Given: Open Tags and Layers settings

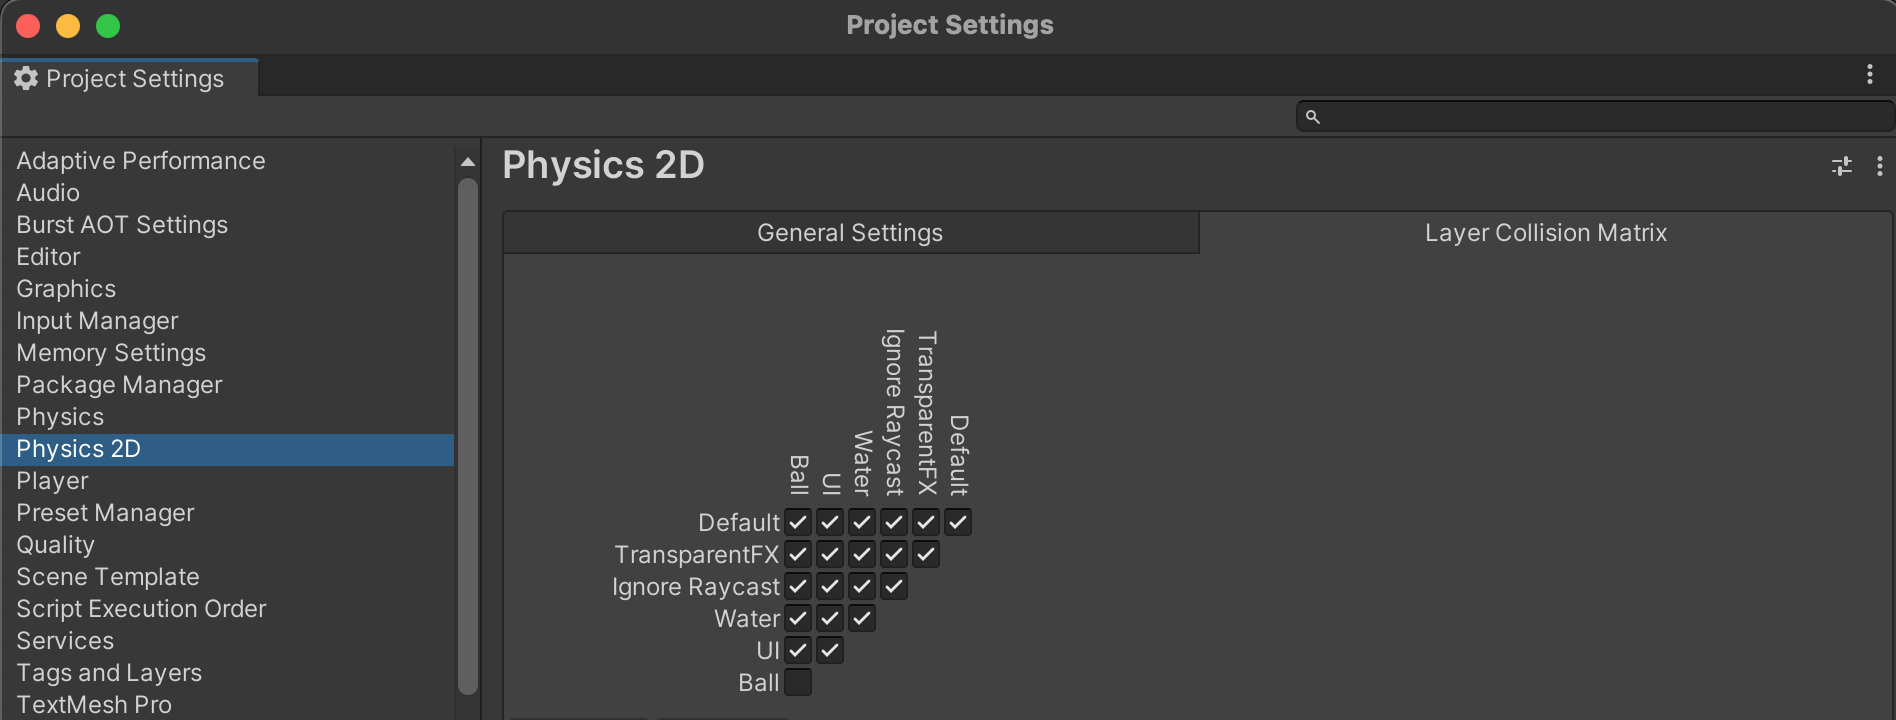Looking at the screenshot, I should coord(109,673).
